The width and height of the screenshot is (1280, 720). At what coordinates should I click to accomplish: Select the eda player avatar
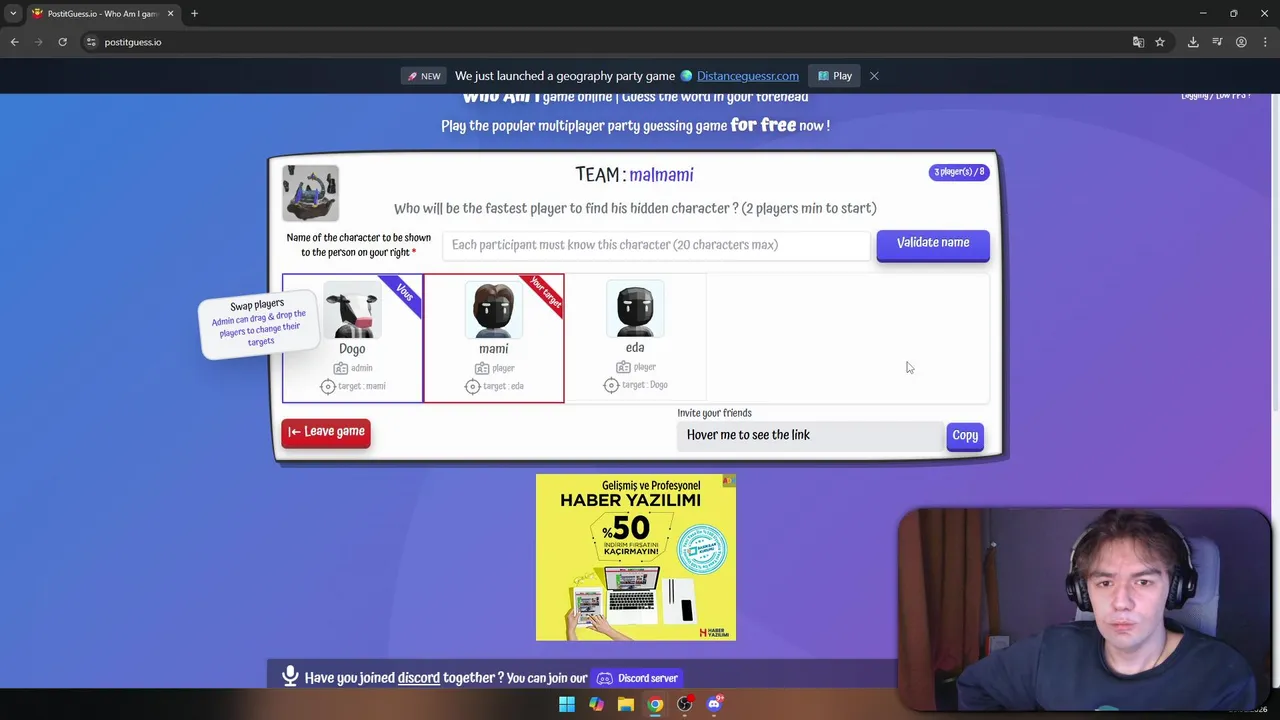click(635, 308)
